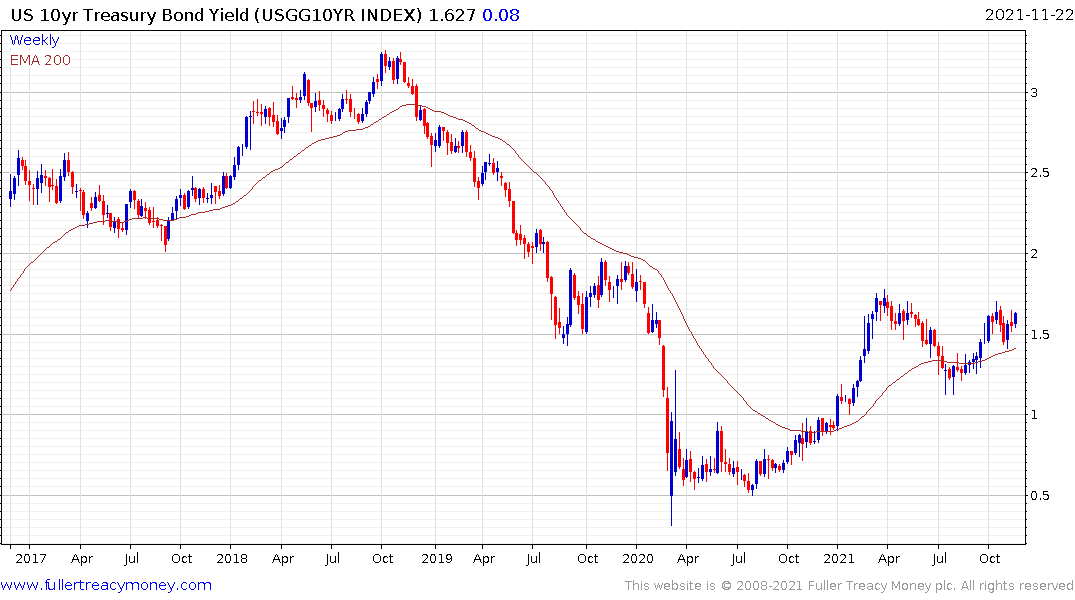Viewport: 1075px width, 600px height.
Task: Click the y-axis label '2.5'
Action: (1040, 173)
